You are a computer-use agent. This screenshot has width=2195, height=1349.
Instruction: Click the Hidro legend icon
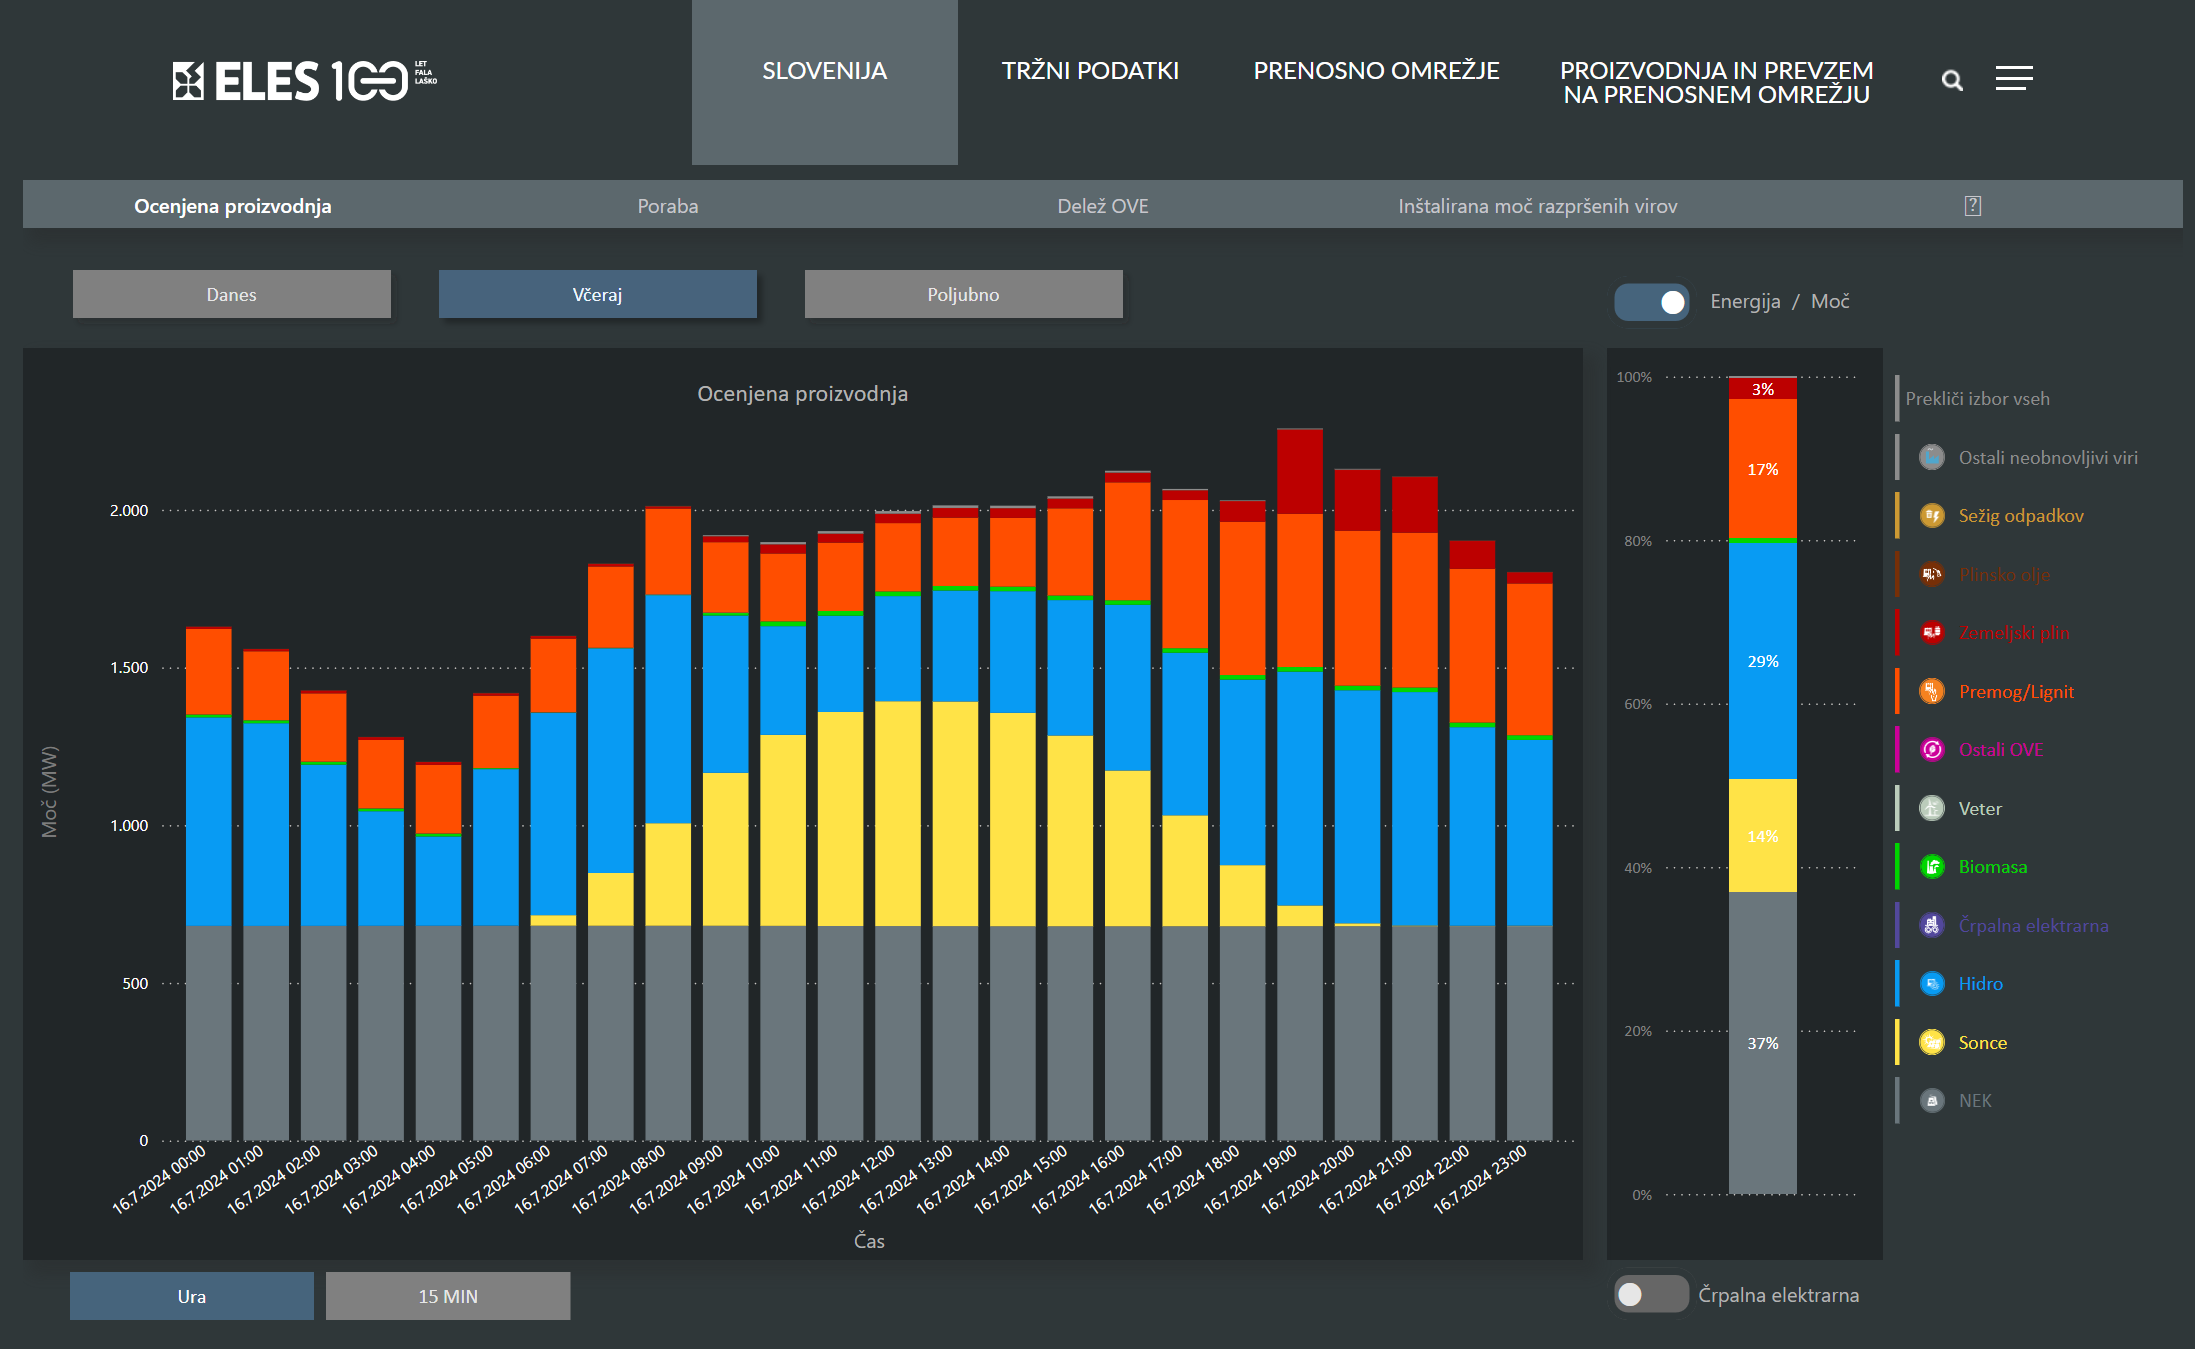point(1931,984)
